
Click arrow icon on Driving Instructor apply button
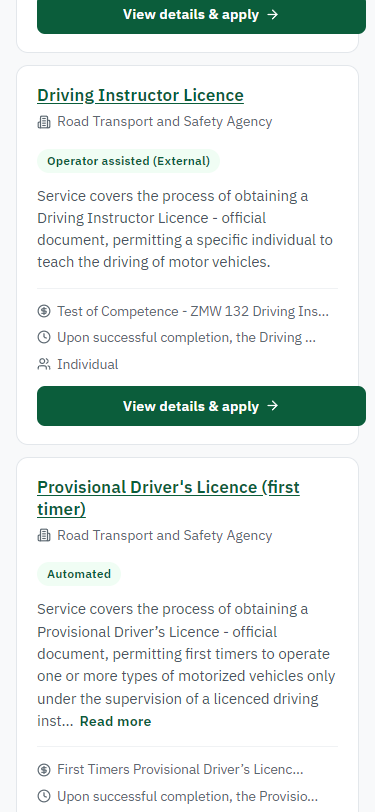[x=272, y=406]
